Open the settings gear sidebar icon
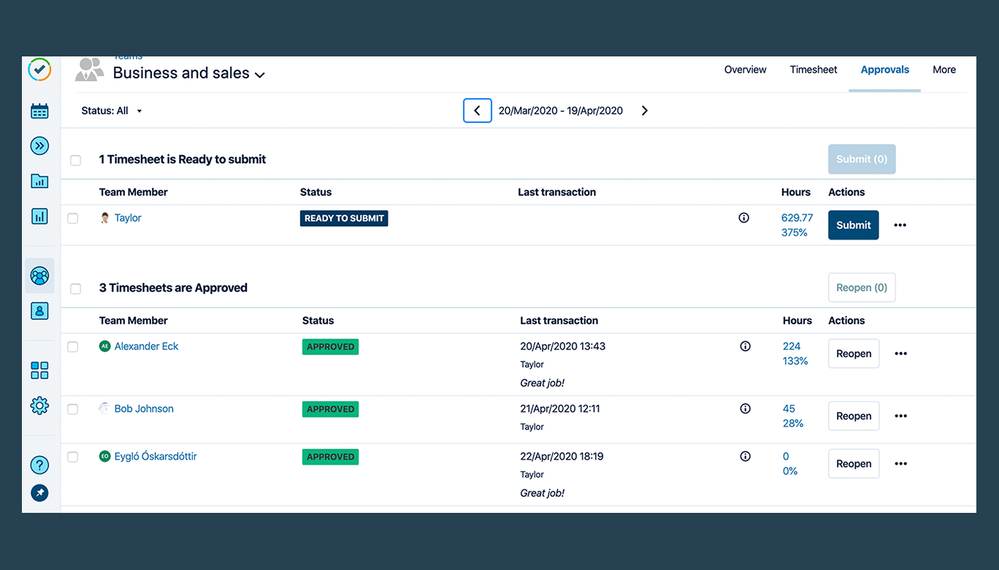999x570 pixels. coord(40,405)
